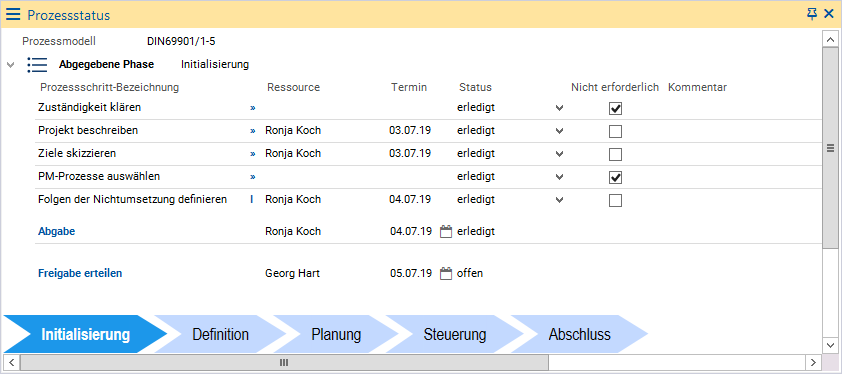This screenshot has height=374, width=842.
Task: Open status dropdown for Folgen der Nichtumsetzung definieren
Action: click(x=560, y=200)
